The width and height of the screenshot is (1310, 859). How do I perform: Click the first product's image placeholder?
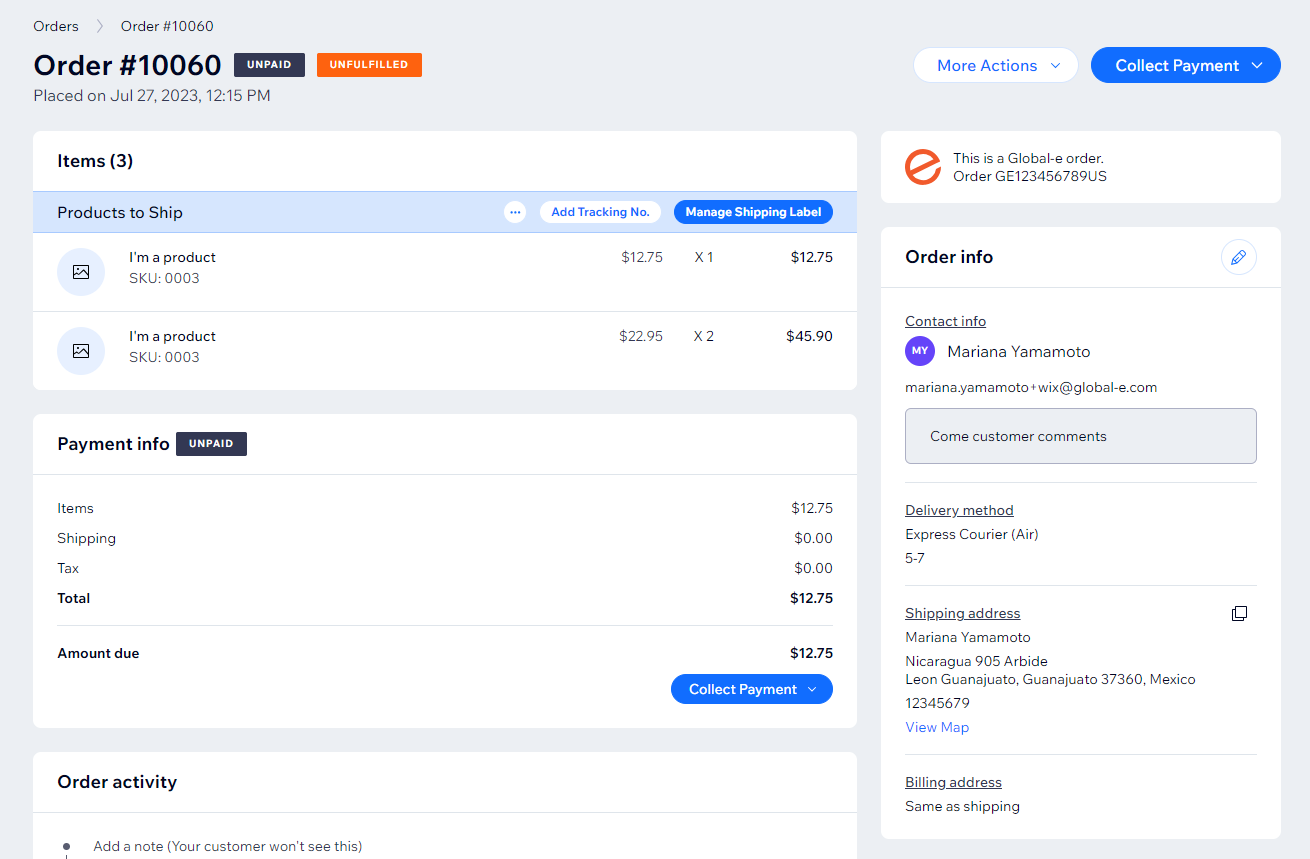[x=81, y=272]
